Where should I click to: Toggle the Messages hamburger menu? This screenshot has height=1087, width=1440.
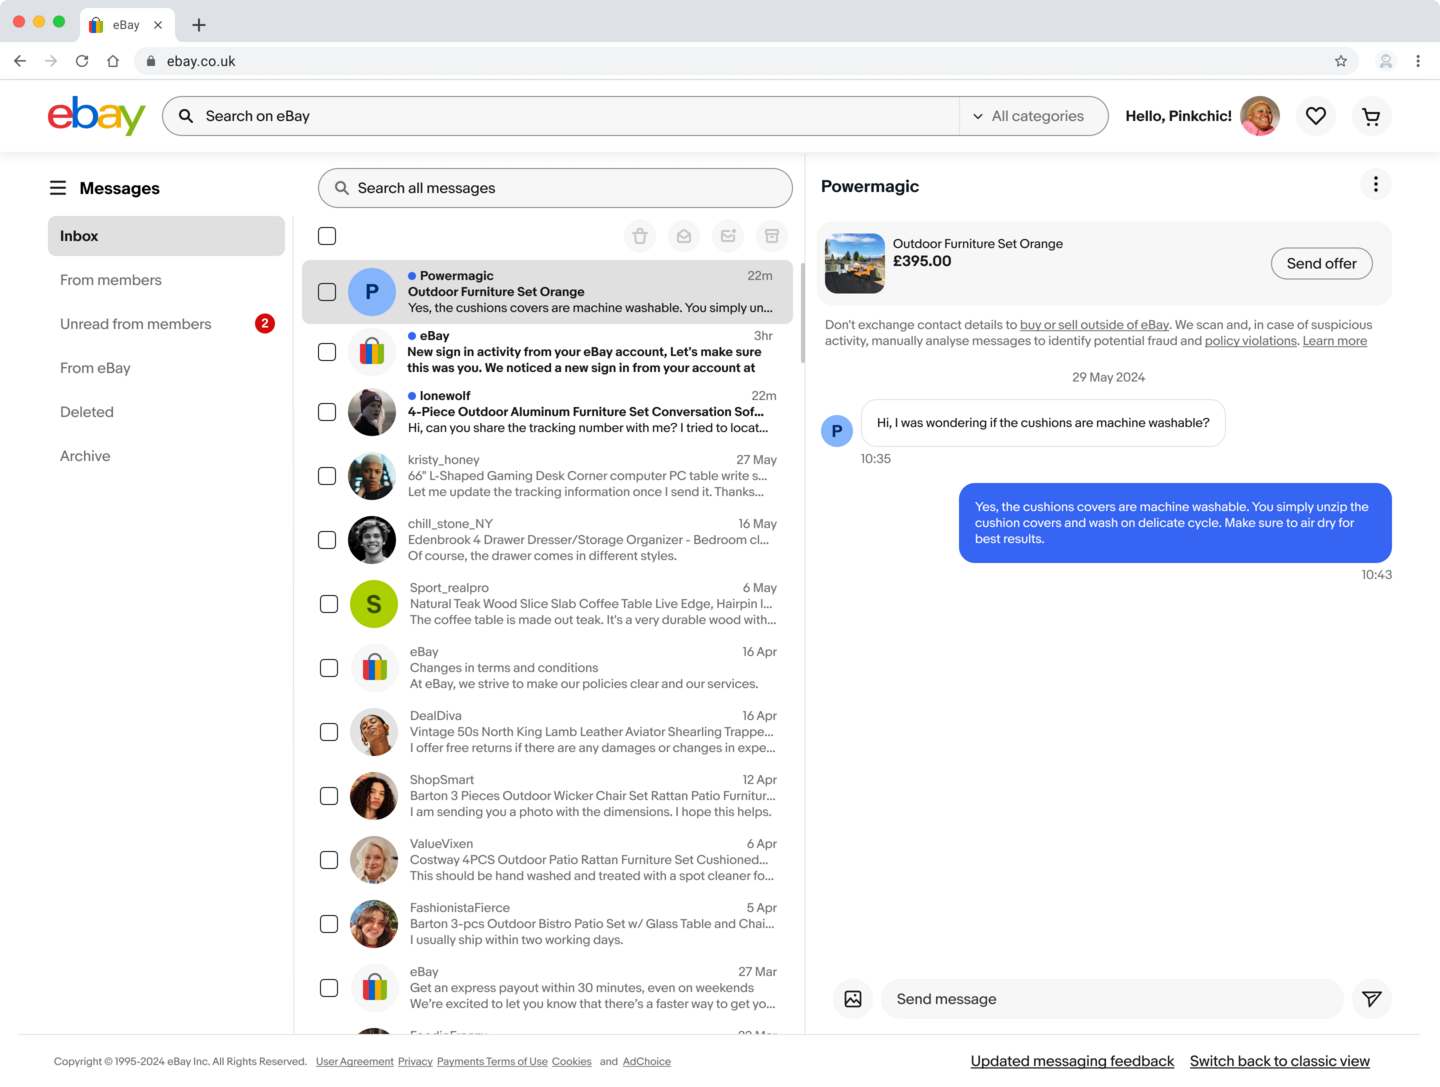click(58, 188)
